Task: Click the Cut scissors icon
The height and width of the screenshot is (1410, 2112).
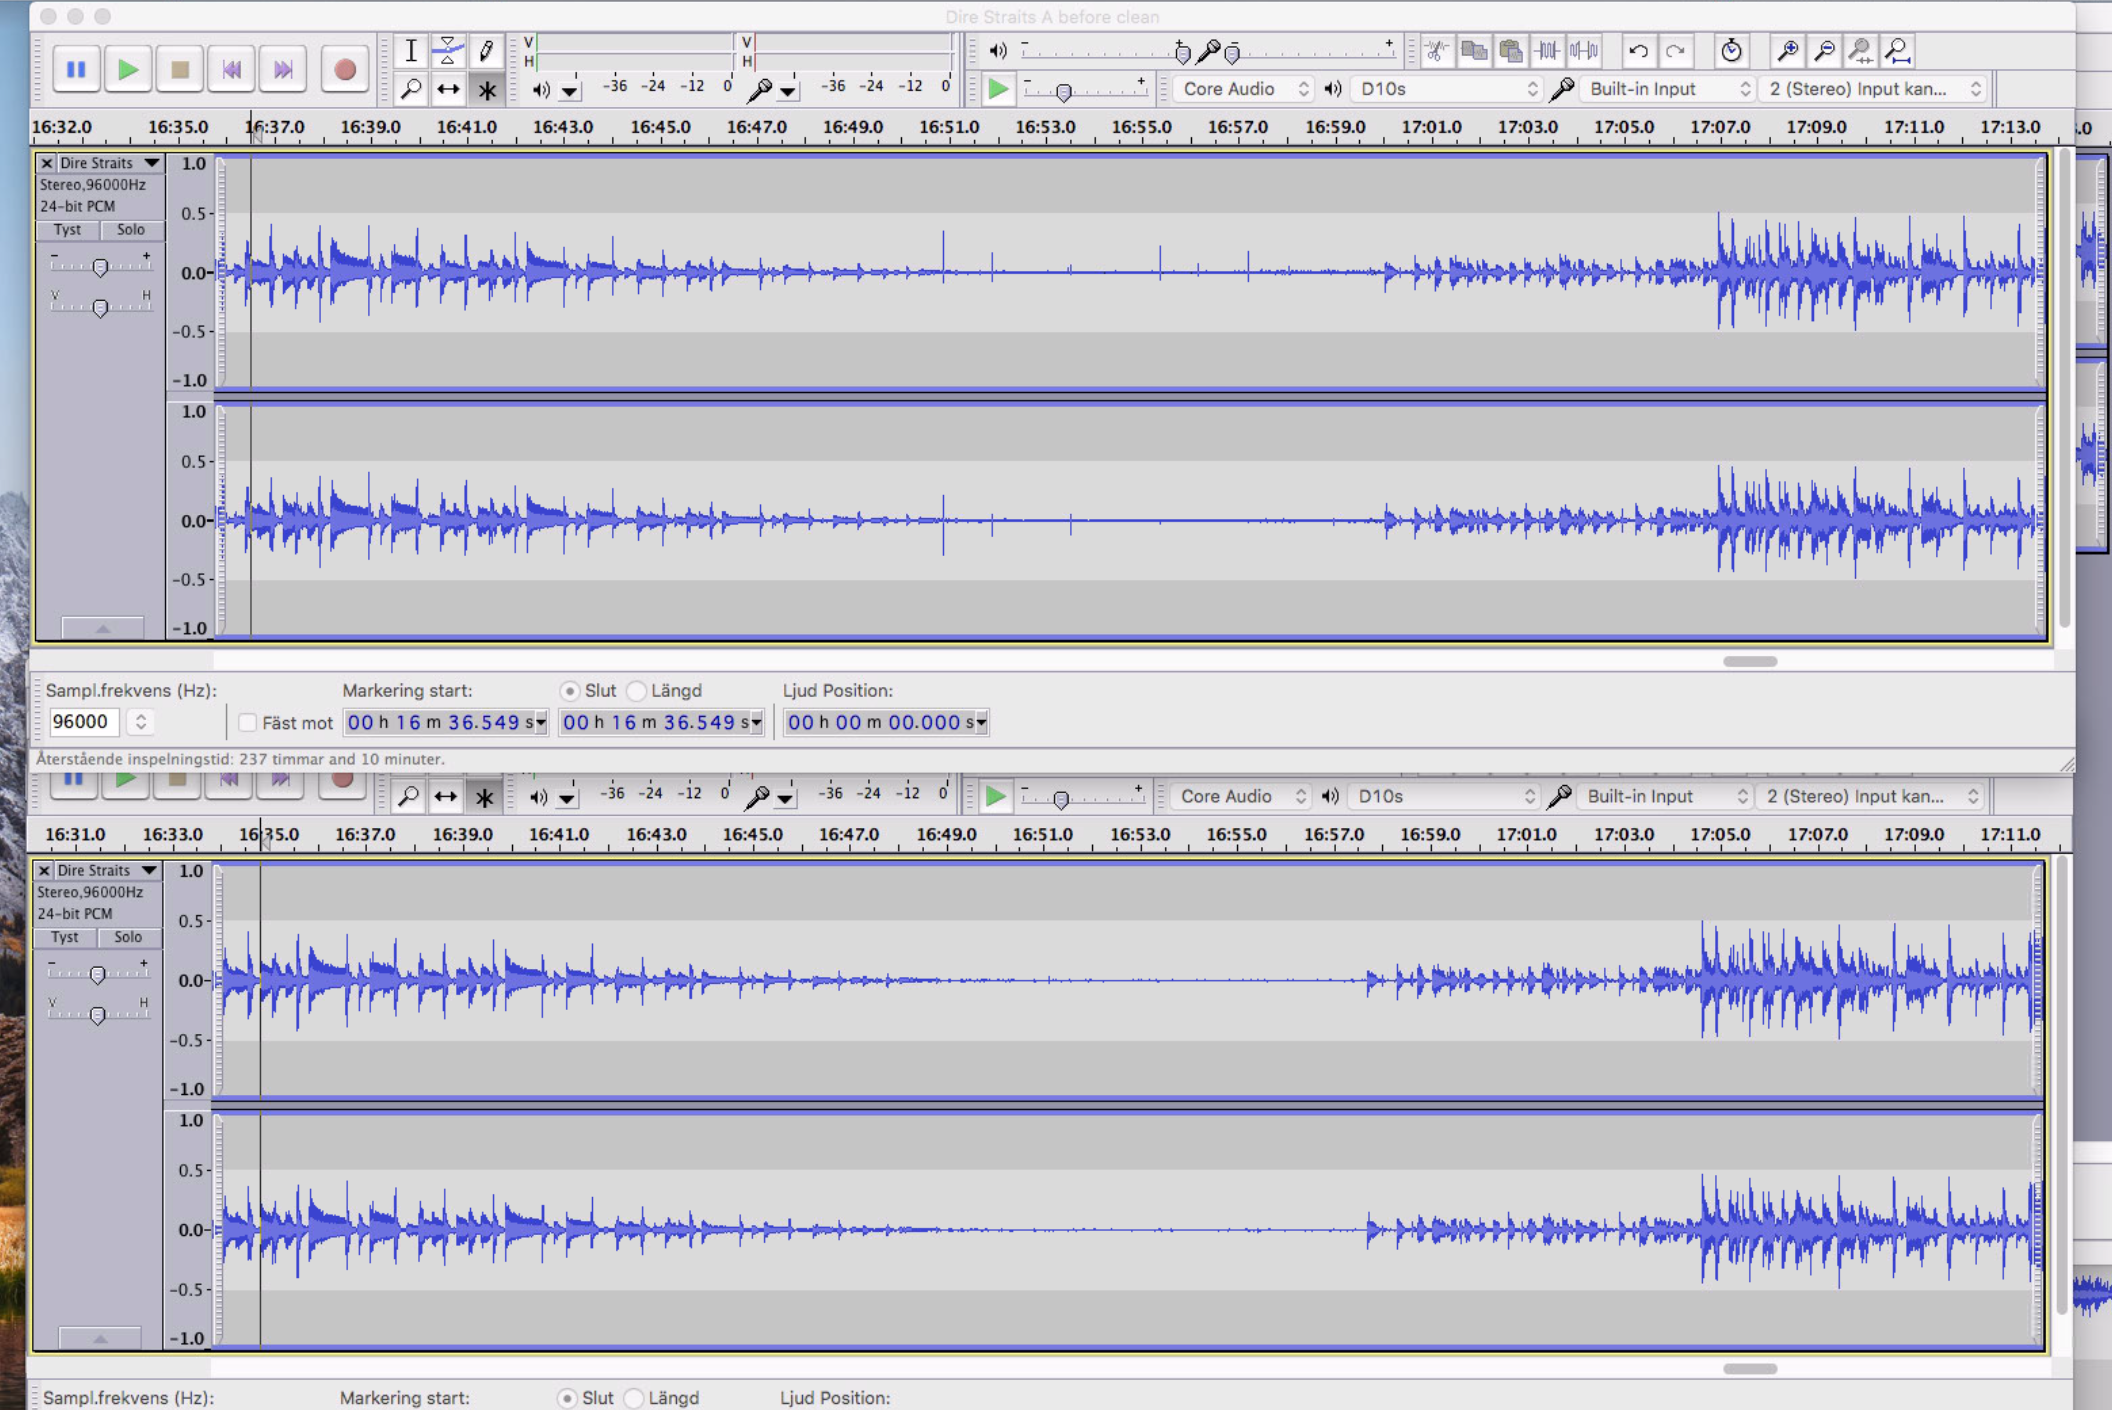Action: (1437, 50)
